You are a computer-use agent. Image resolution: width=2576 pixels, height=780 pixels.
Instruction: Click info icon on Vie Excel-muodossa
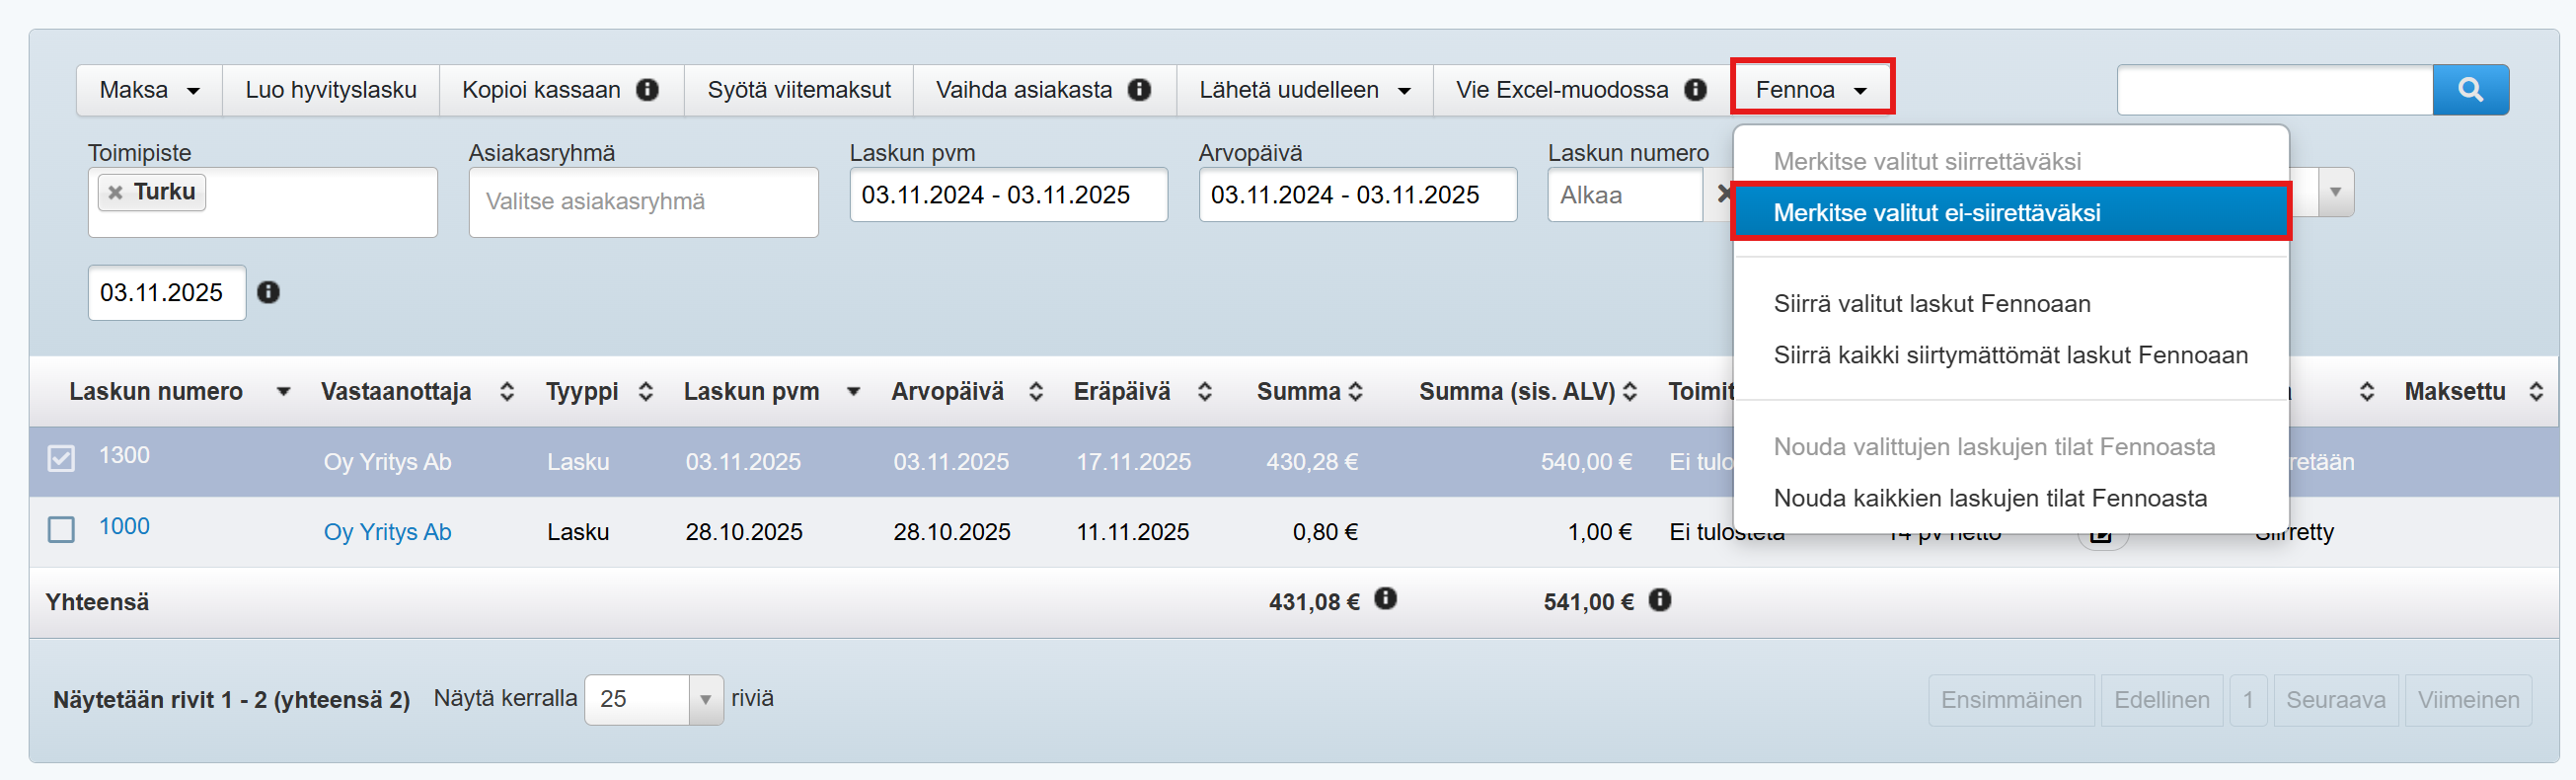(x=1695, y=90)
